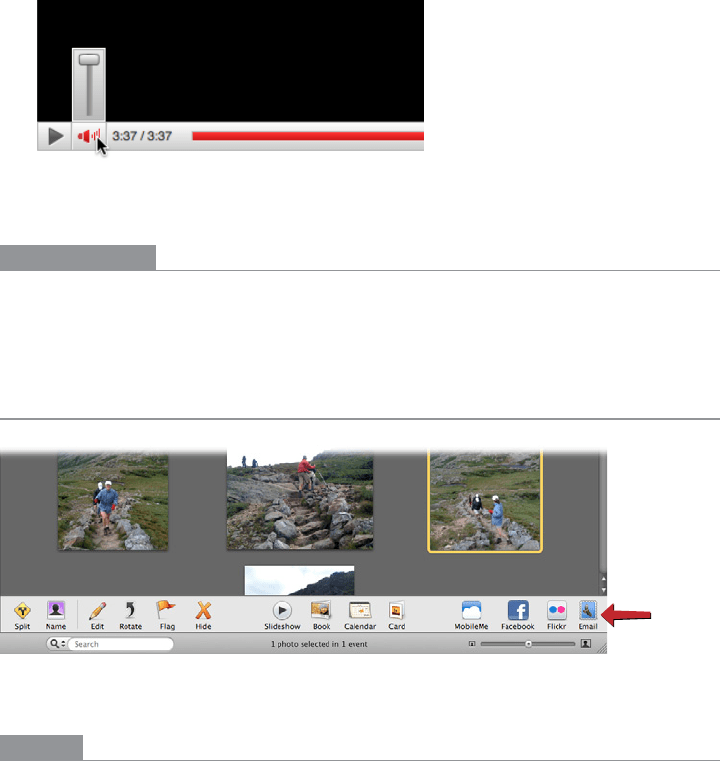Rotate the selected photo
720x761 pixels.
coord(131,615)
